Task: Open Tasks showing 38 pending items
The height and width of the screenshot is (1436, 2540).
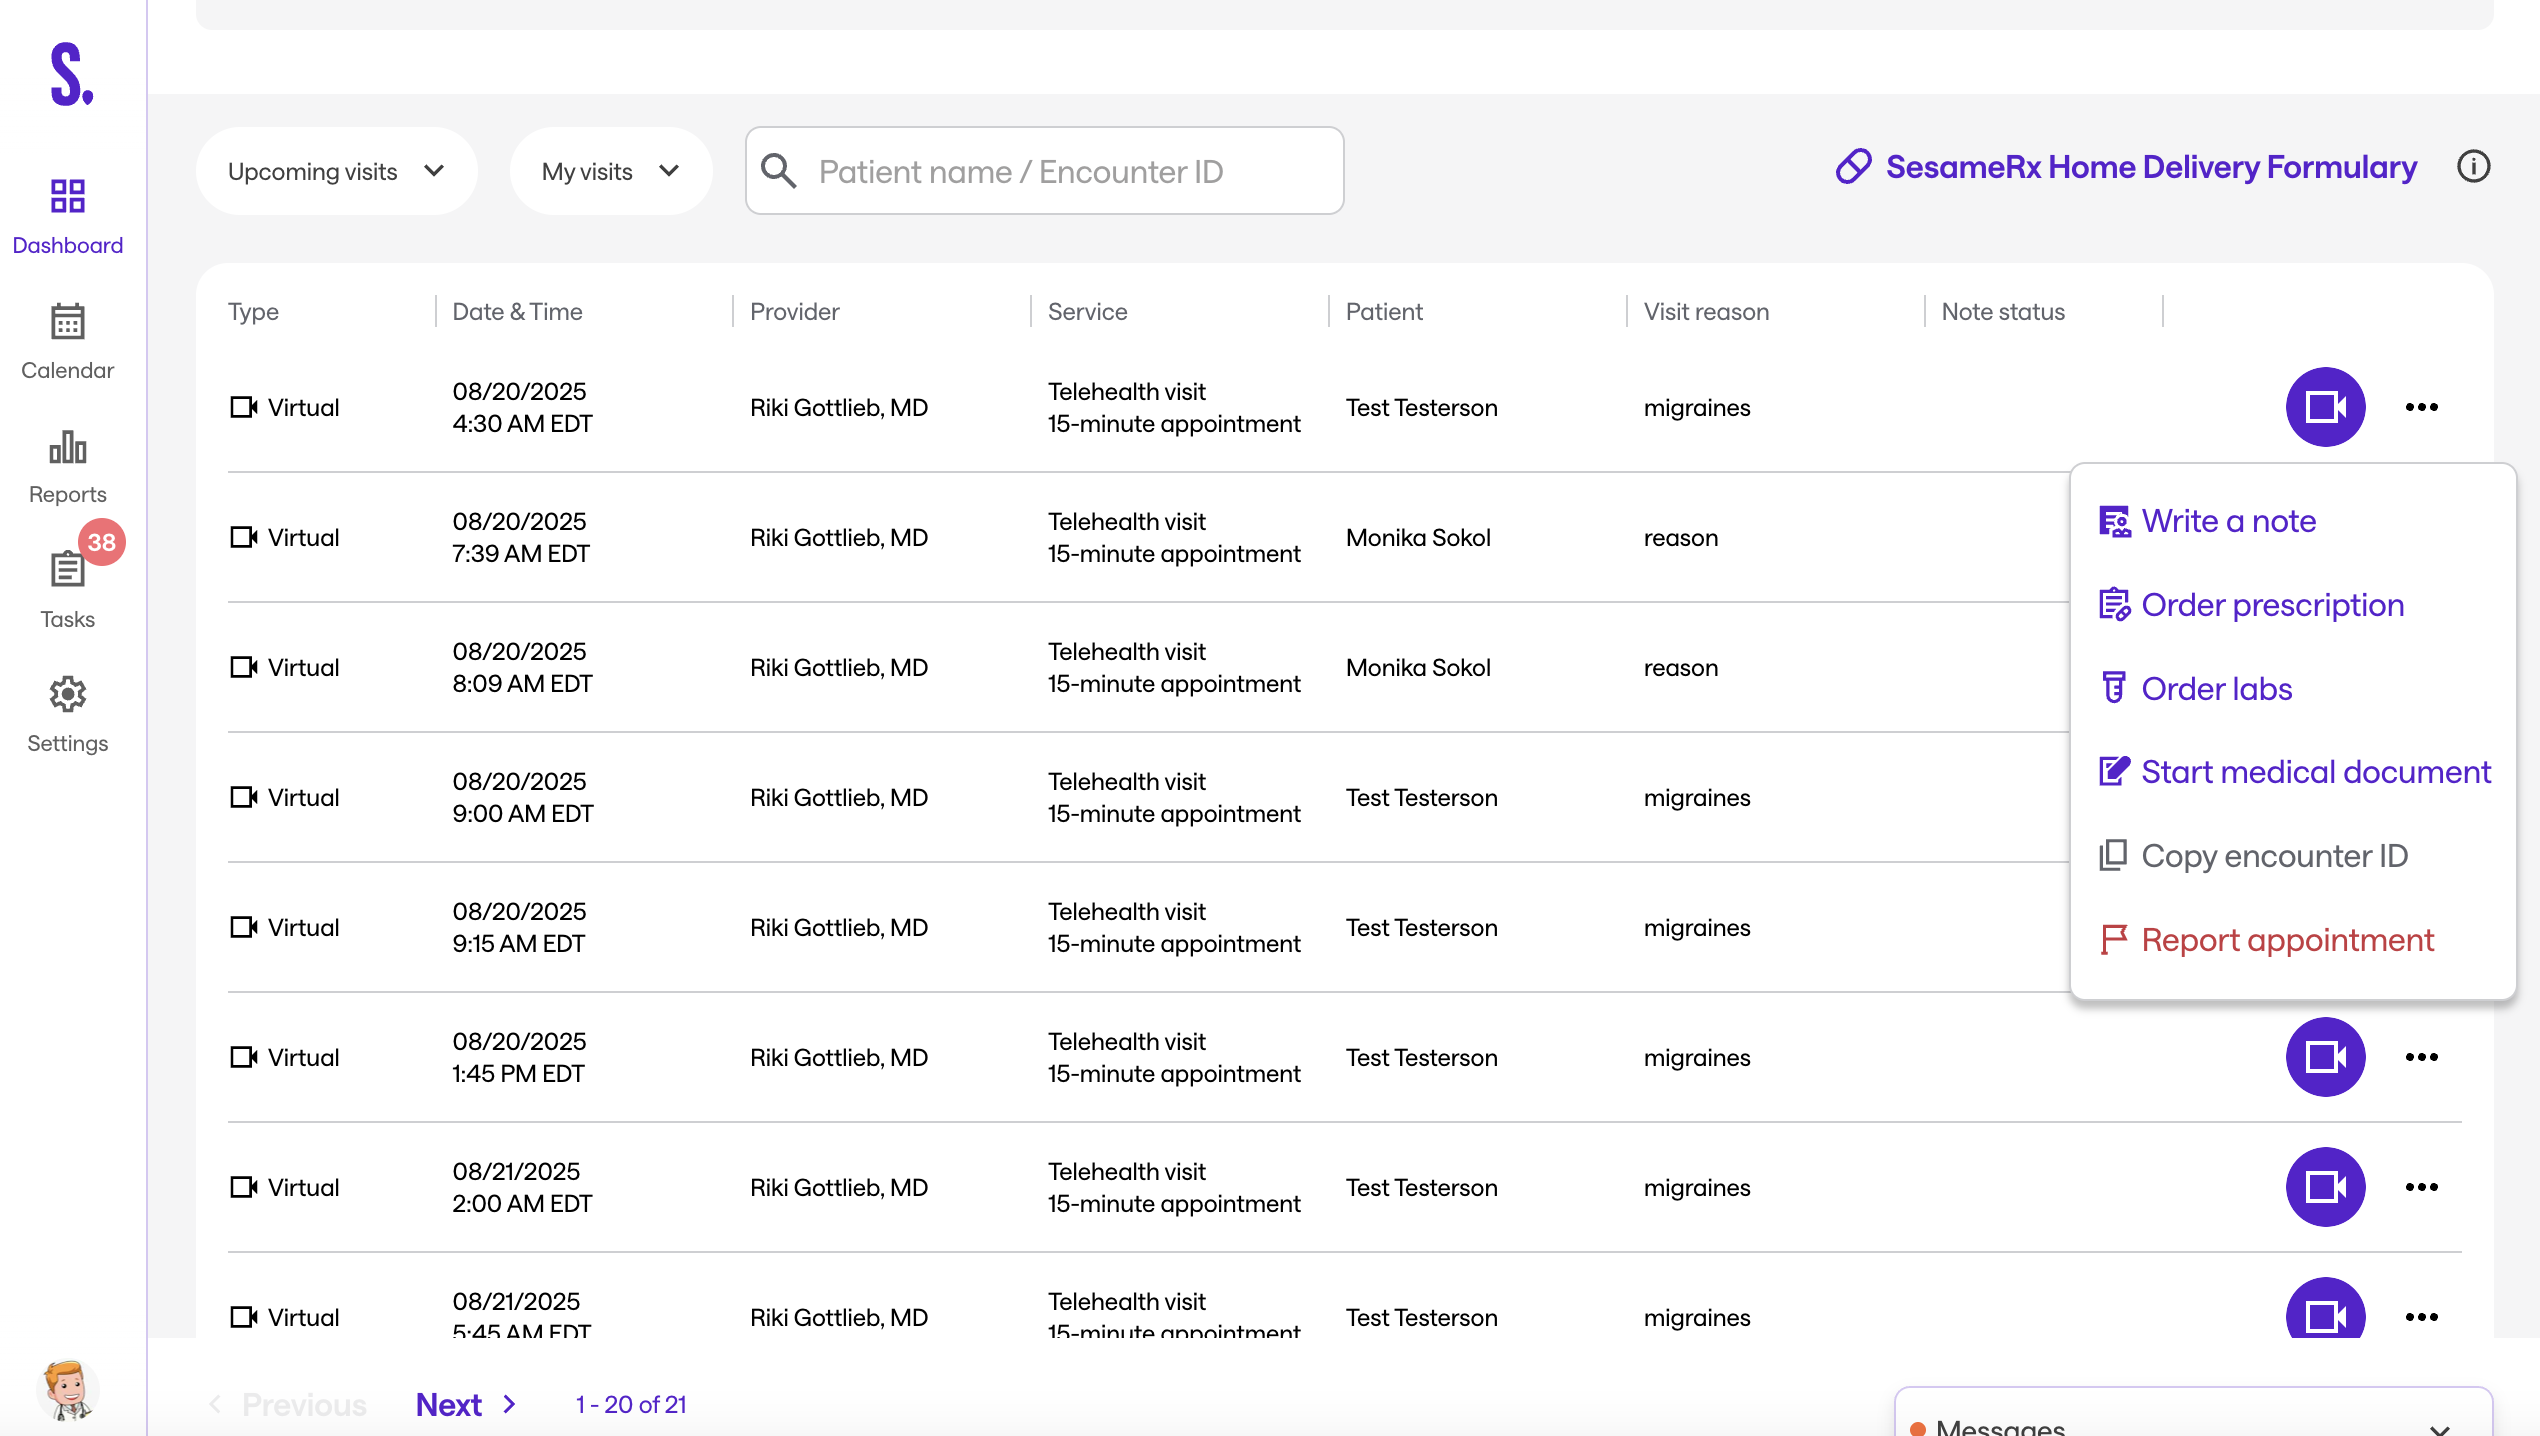Action: click(x=67, y=590)
